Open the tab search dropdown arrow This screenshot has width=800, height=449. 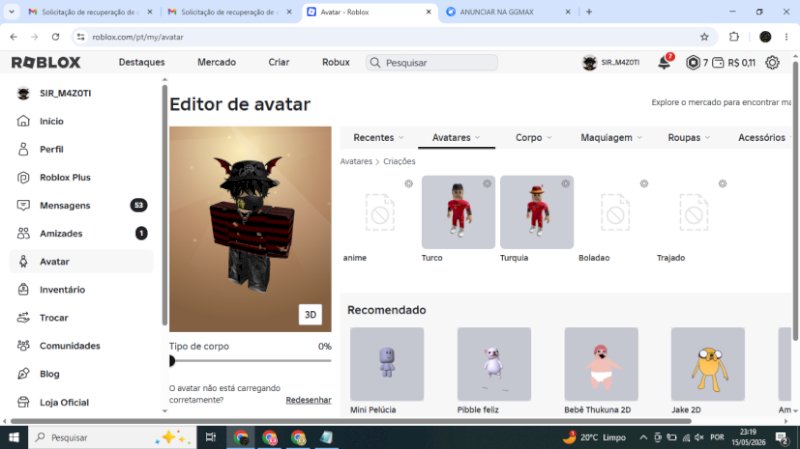click(x=11, y=11)
